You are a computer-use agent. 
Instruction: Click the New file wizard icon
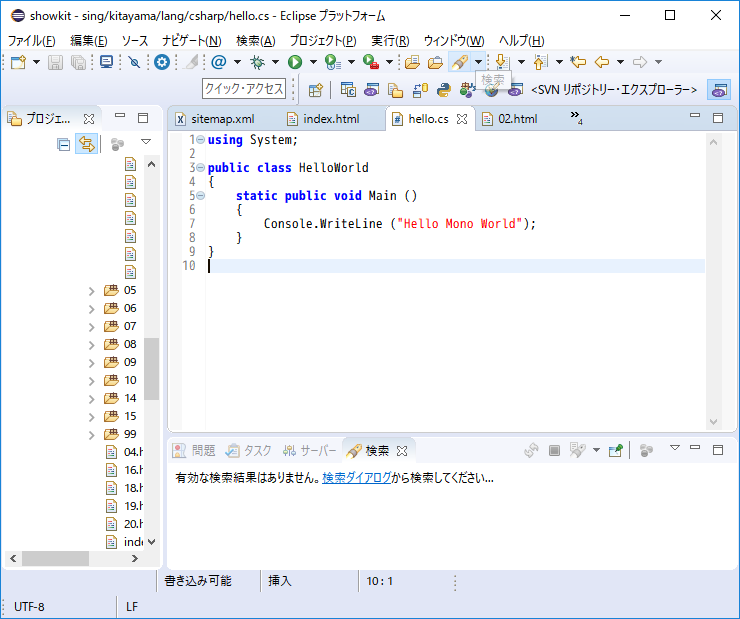pos(18,62)
